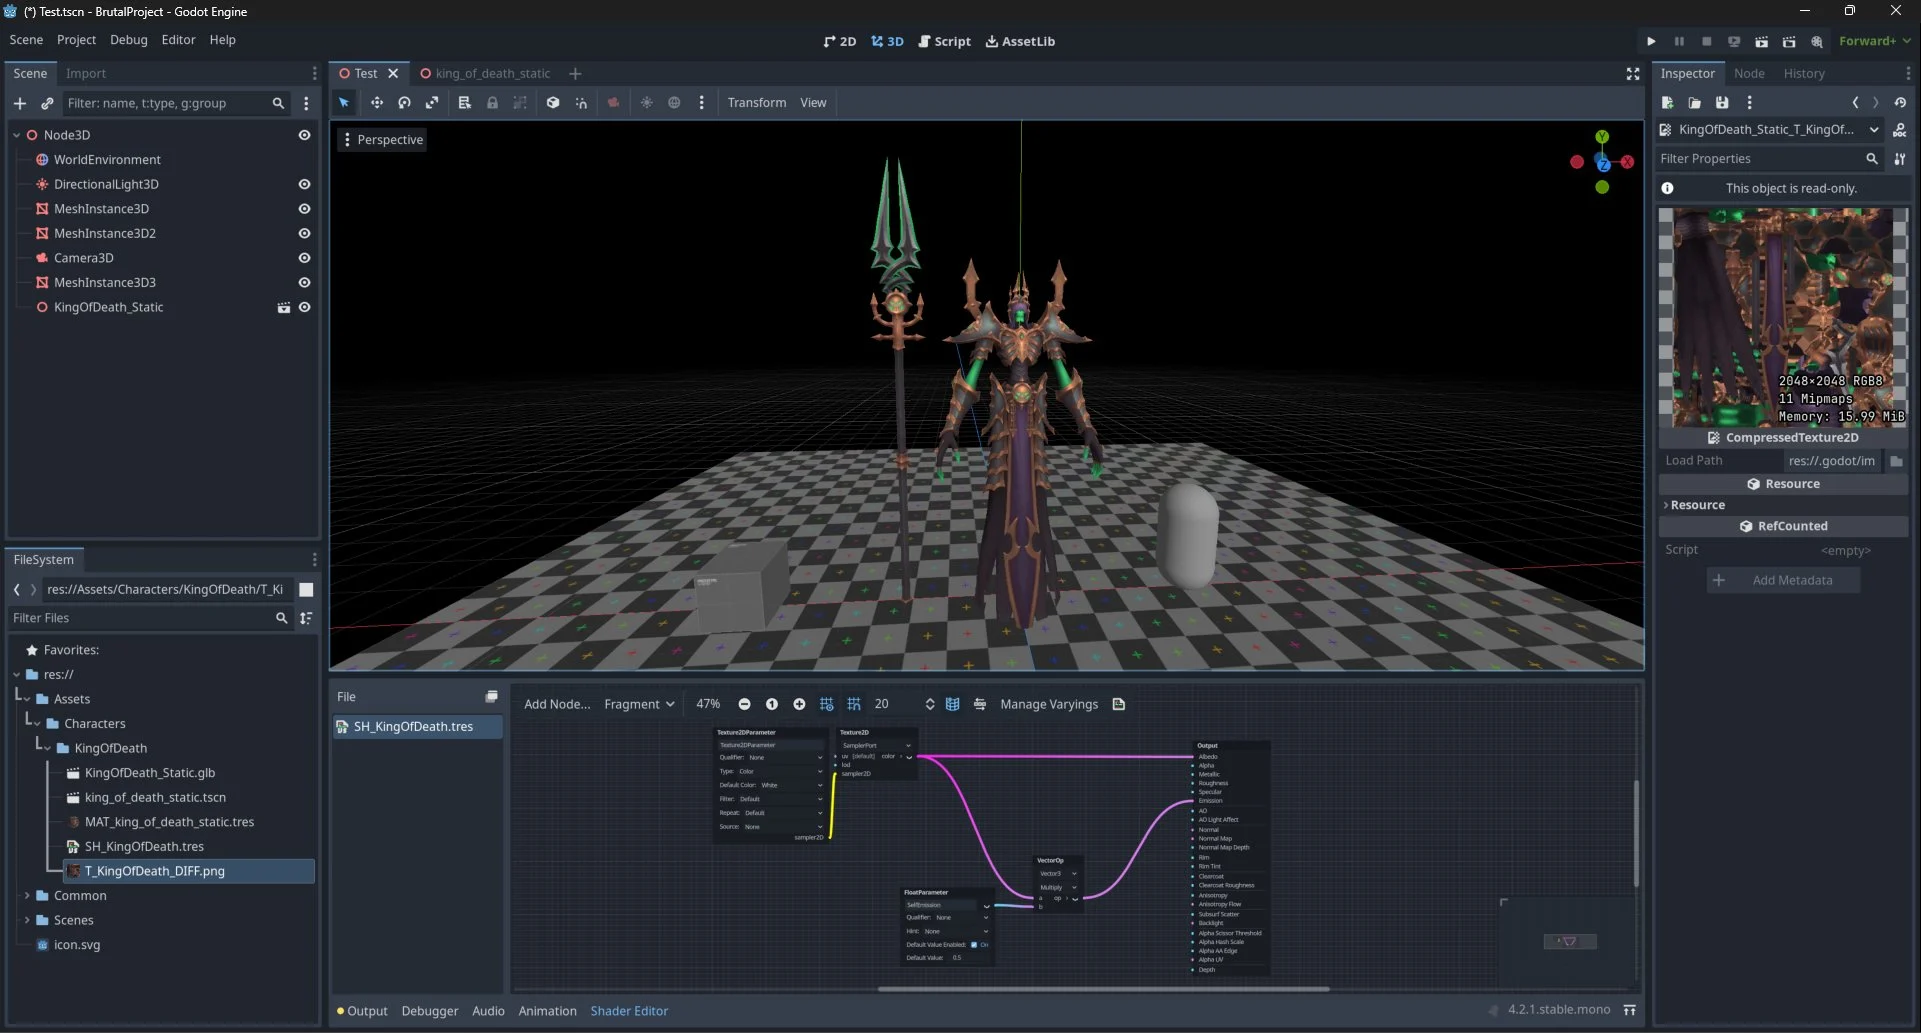Activate the Scale Mode tool
The image size is (1921, 1033).
[x=432, y=103]
